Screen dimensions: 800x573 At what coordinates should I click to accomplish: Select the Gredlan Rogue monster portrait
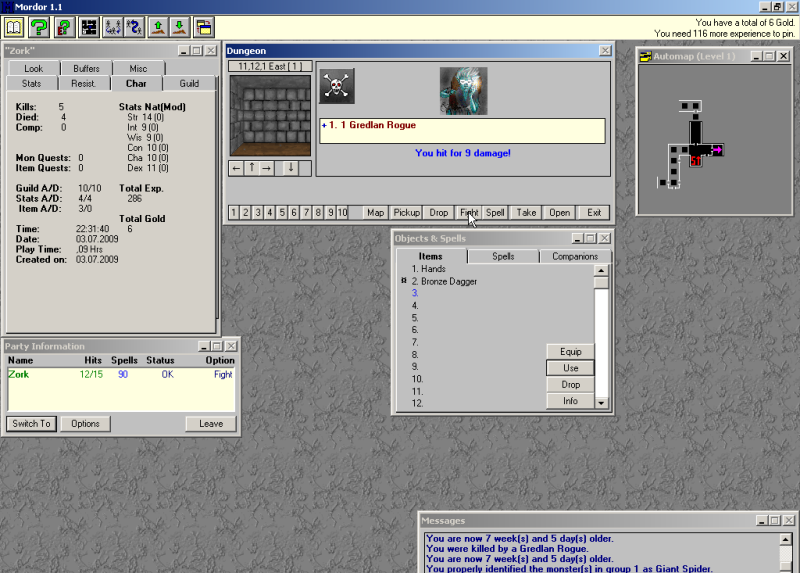pos(463,90)
